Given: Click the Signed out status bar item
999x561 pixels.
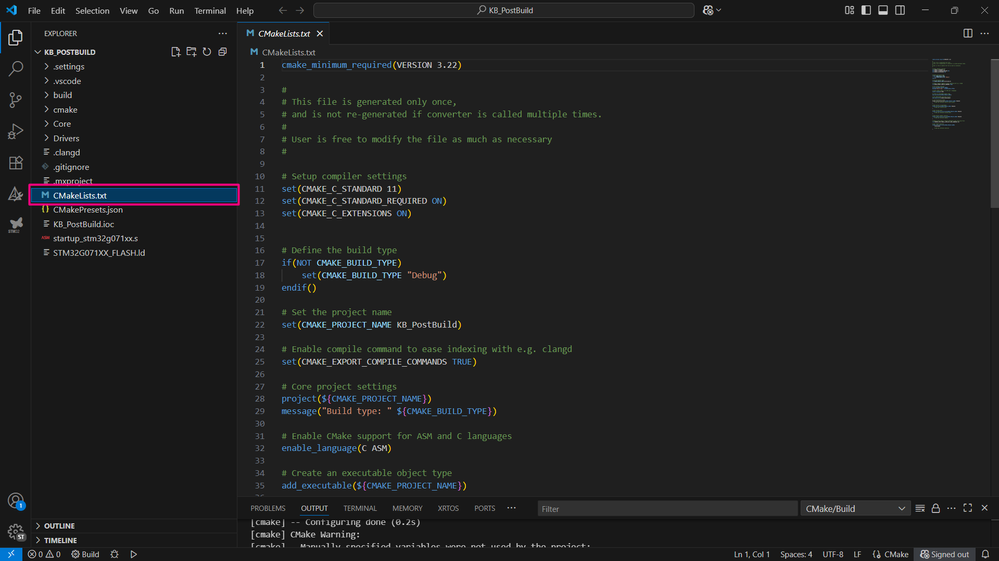Looking at the screenshot, I should (944, 554).
